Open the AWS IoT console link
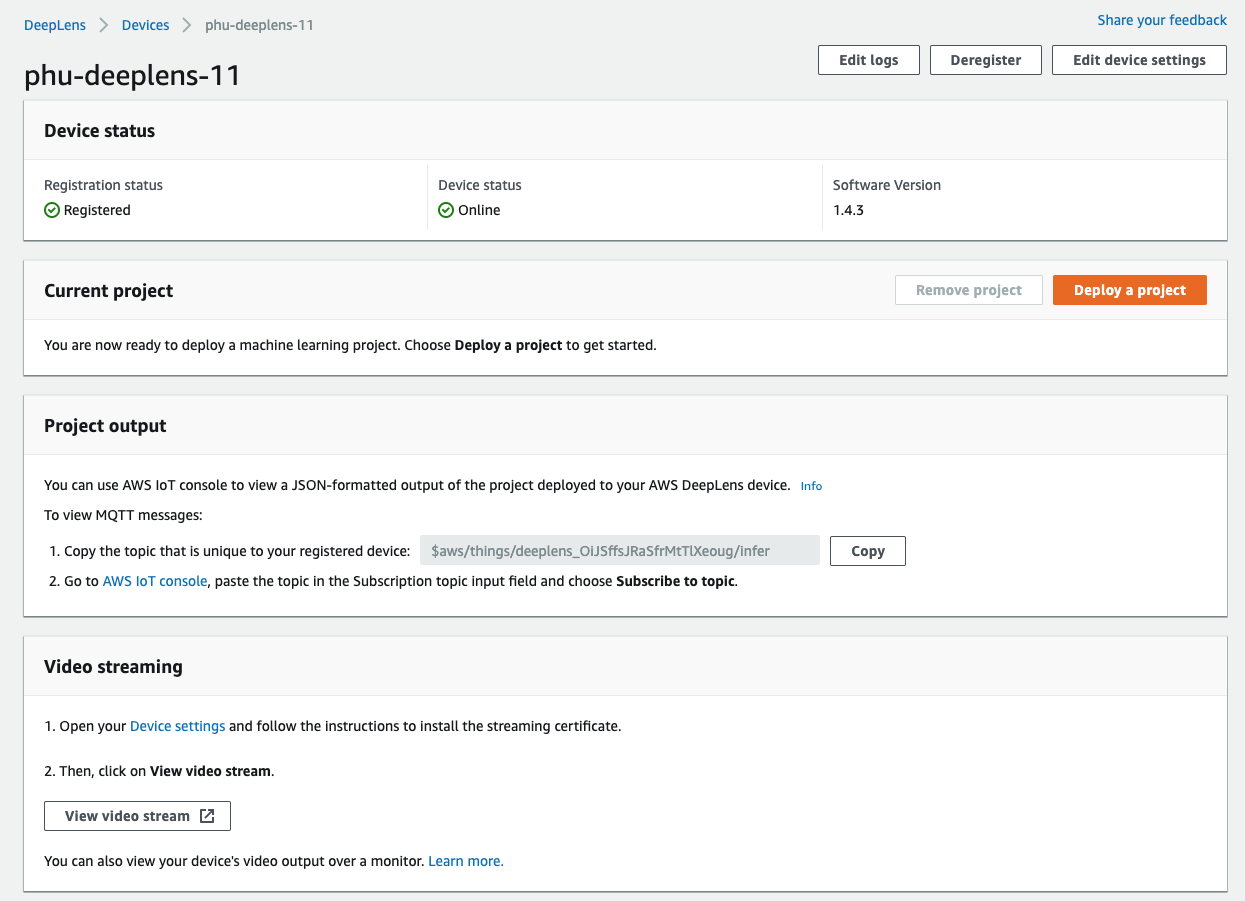The image size is (1245, 901). point(155,581)
